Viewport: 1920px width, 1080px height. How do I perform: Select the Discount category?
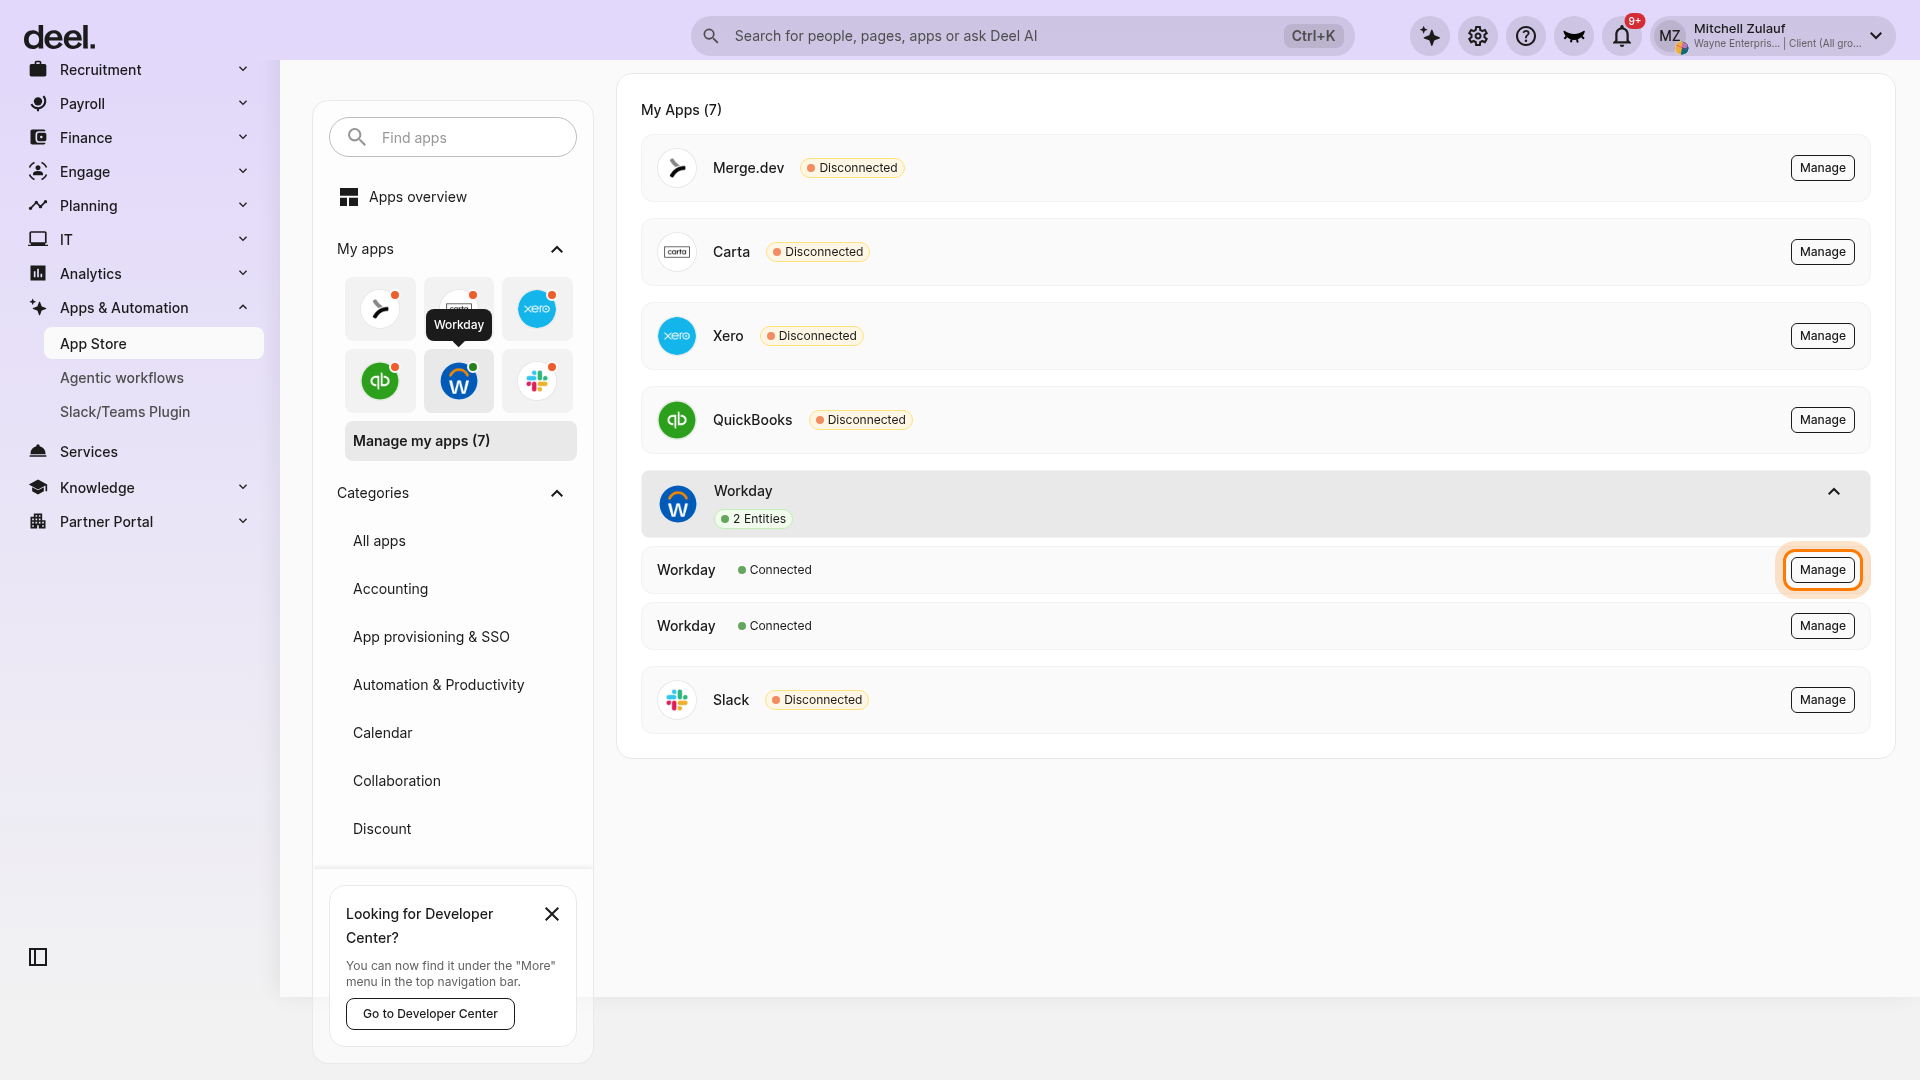(x=382, y=829)
